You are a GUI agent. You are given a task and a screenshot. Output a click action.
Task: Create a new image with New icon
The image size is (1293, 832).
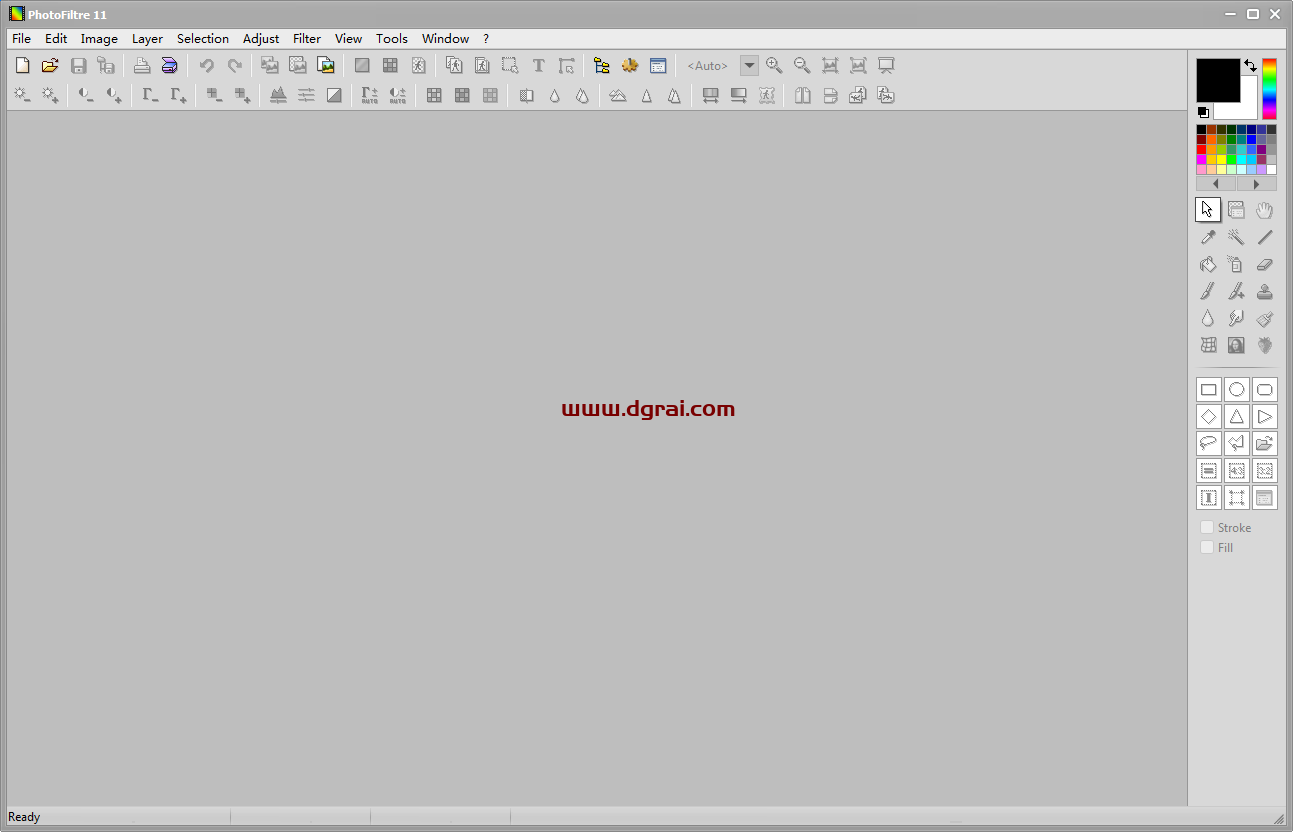pyautogui.click(x=22, y=66)
